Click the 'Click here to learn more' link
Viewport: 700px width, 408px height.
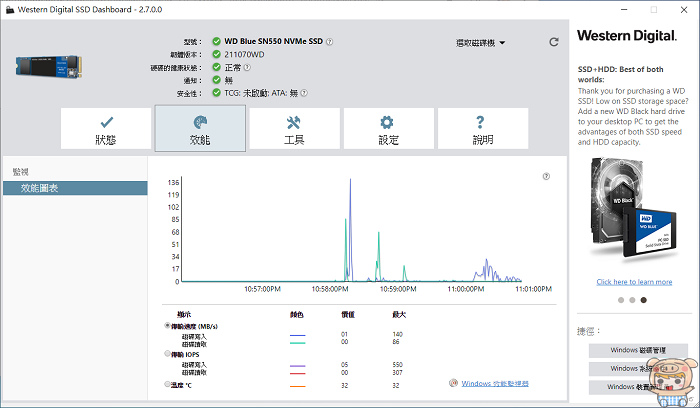(x=634, y=282)
